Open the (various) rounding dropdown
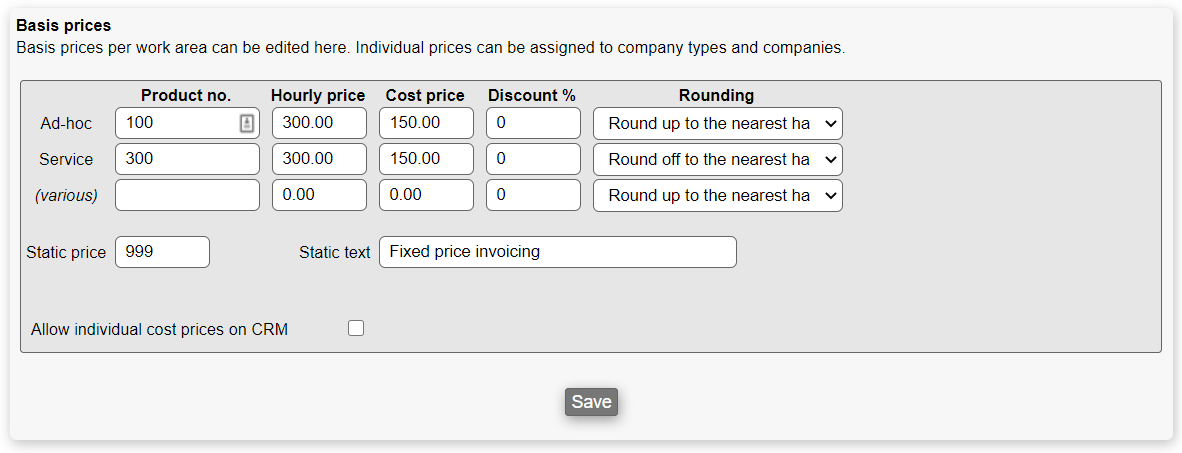1182x453 pixels. (x=717, y=196)
